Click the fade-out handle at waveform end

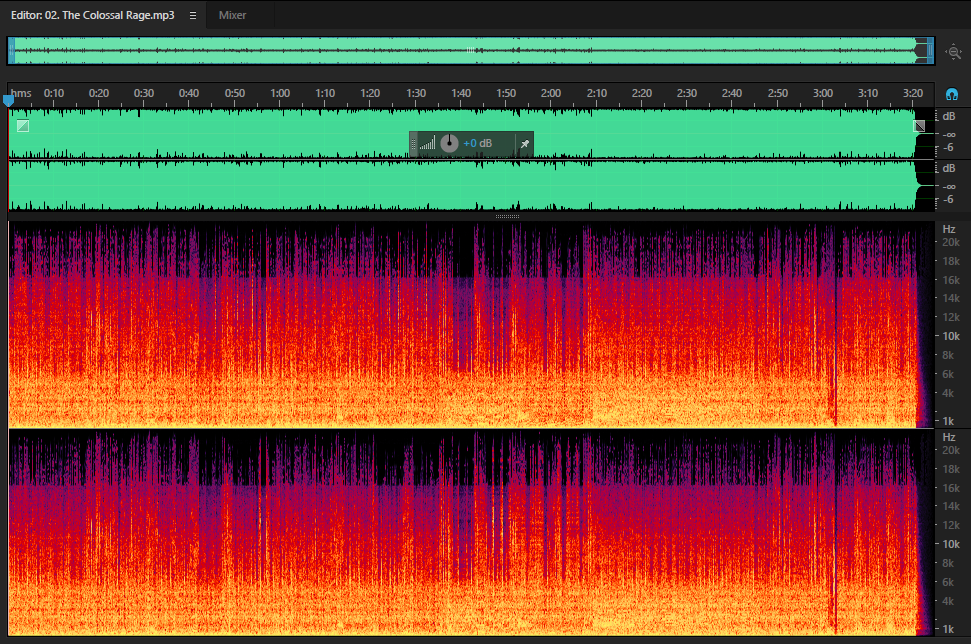920,126
